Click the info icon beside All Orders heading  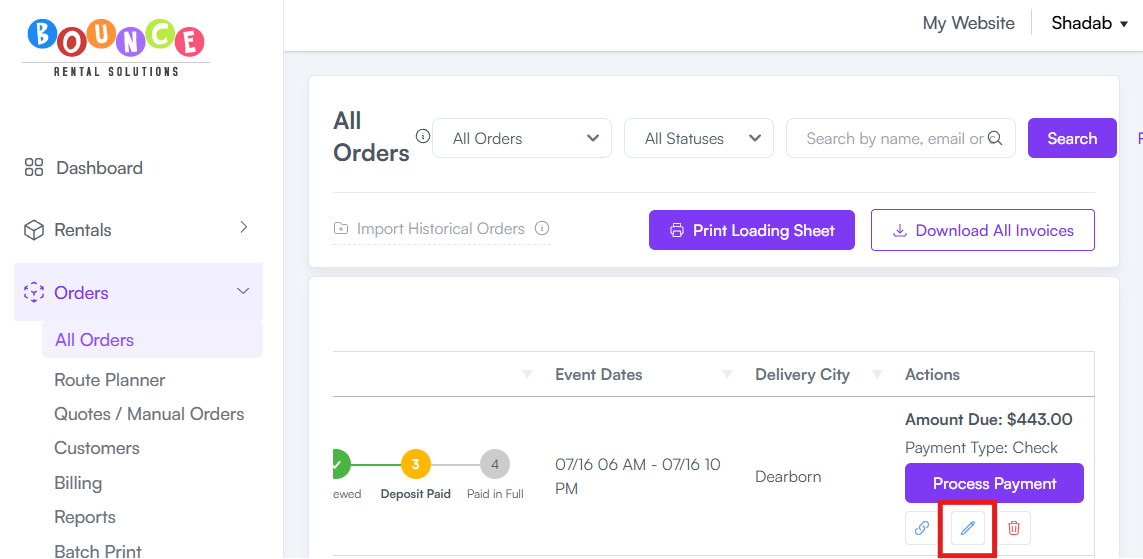tap(422, 136)
